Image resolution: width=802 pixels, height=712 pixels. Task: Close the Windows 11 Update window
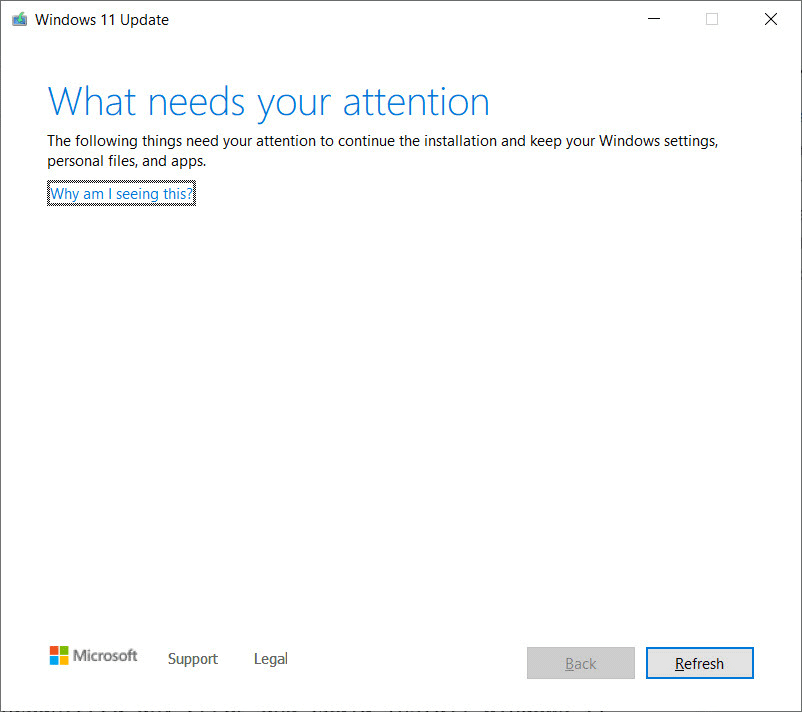(x=770, y=19)
